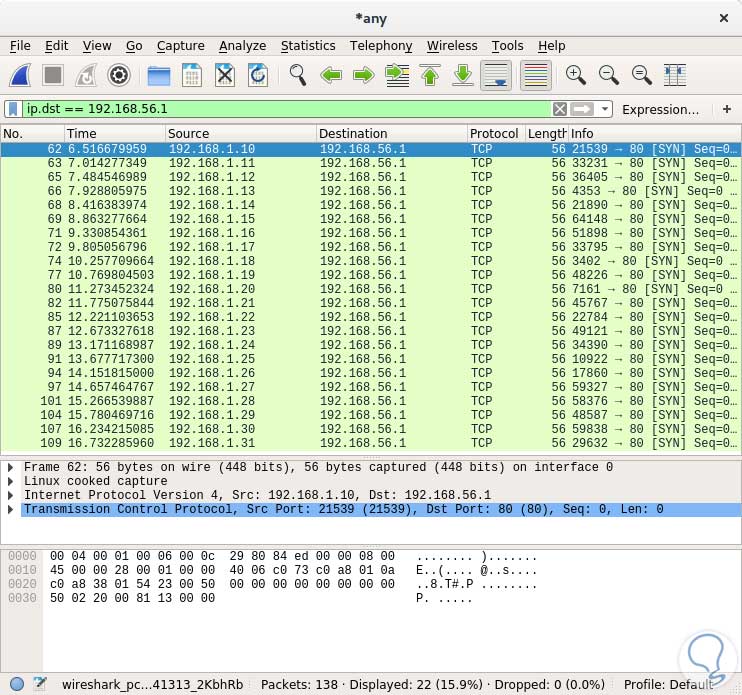Image resolution: width=742 pixels, height=695 pixels.
Task: Toggle packet list colorize rules button
Action: (x=536, y=75)
